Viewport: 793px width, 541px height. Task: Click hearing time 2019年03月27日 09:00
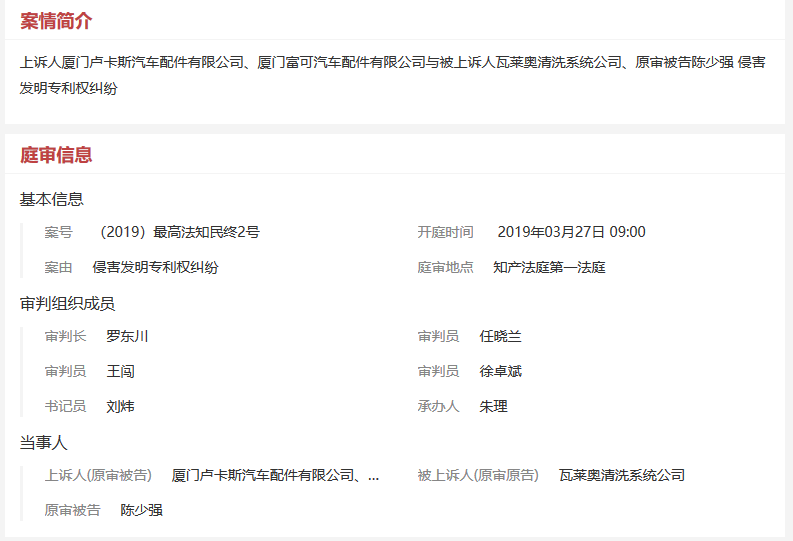[571, 232]
